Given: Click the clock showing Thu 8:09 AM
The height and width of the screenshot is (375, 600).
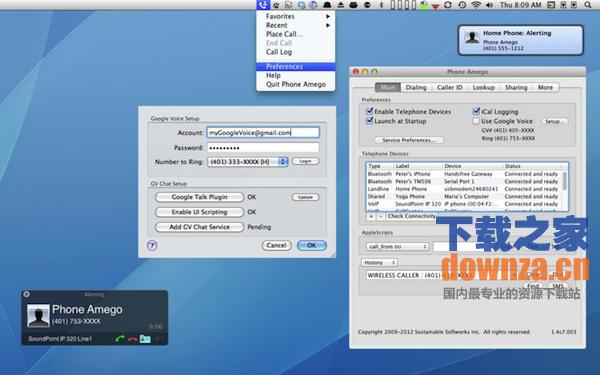Looking at the screenshot, I should [520, 5].
